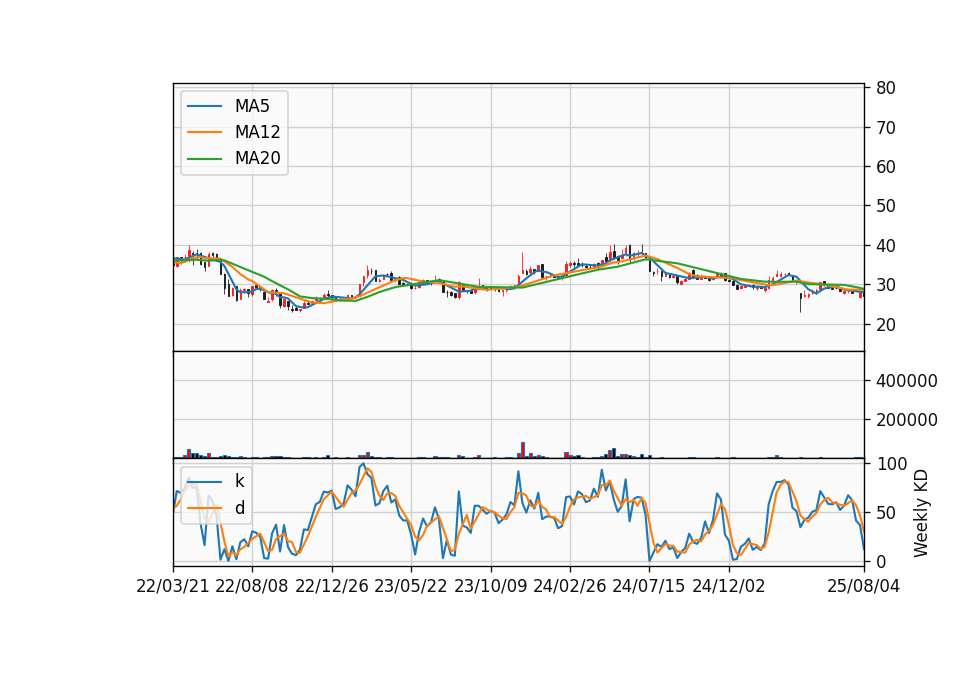Viewport: 960px width, 690px height.
Task: Click the KD axis value 0
Action: tap(881, 561)
